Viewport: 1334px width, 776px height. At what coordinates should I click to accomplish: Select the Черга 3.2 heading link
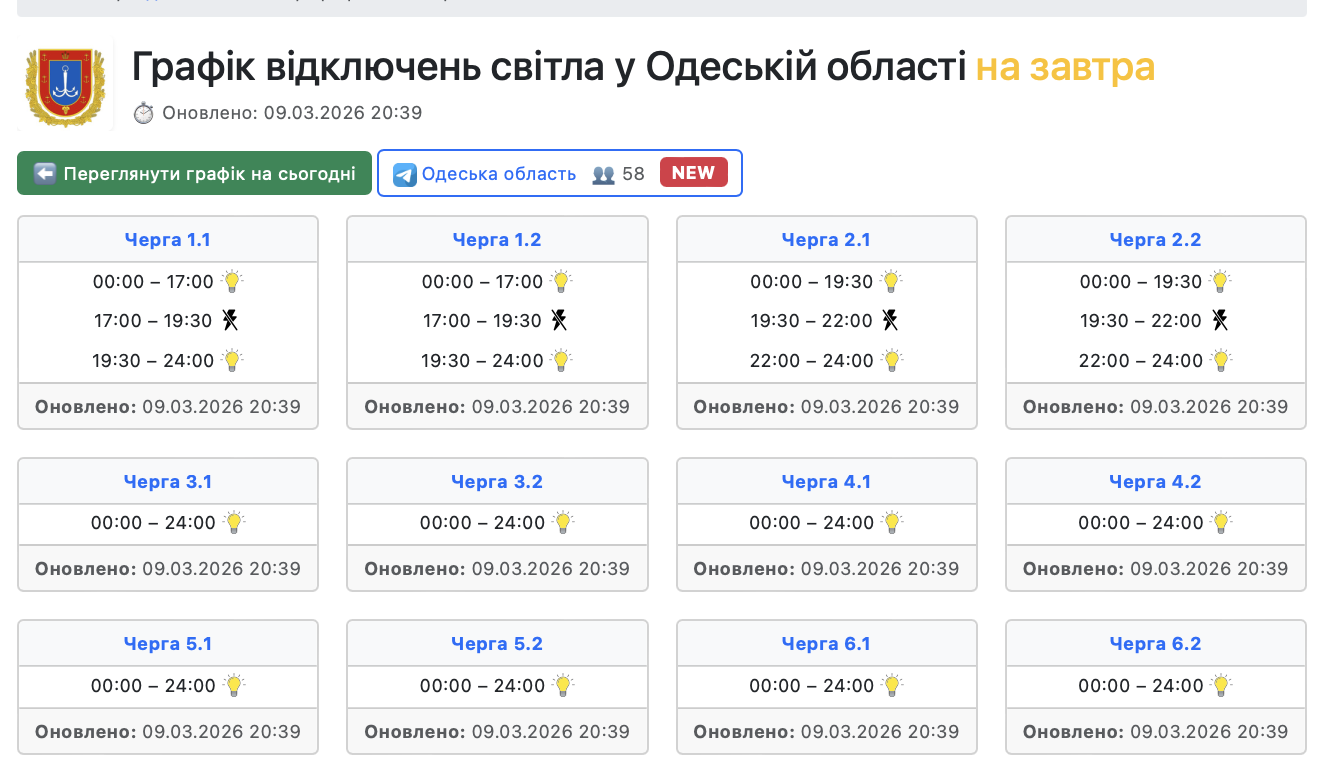point(497,482)
